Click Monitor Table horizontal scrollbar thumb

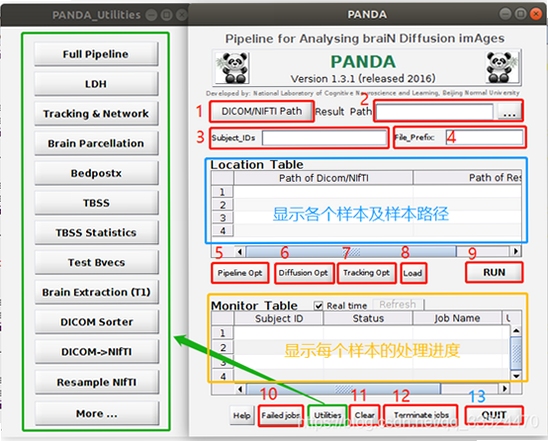[x=343, y=389]
